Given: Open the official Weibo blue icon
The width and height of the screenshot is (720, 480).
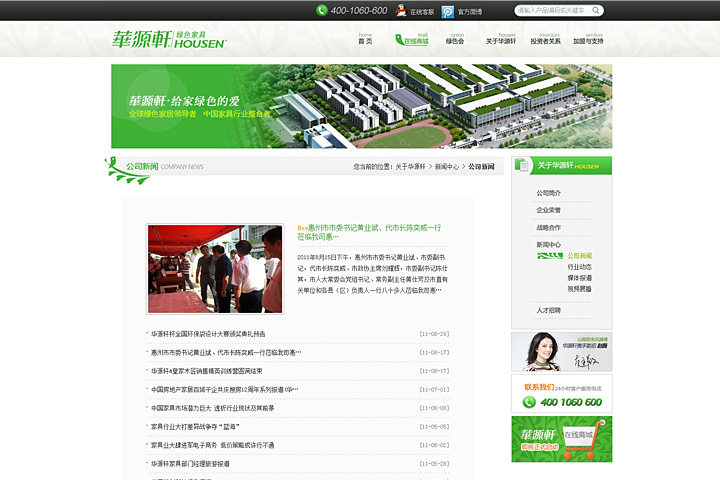Looking at the screenshot, I should (448, 11).
